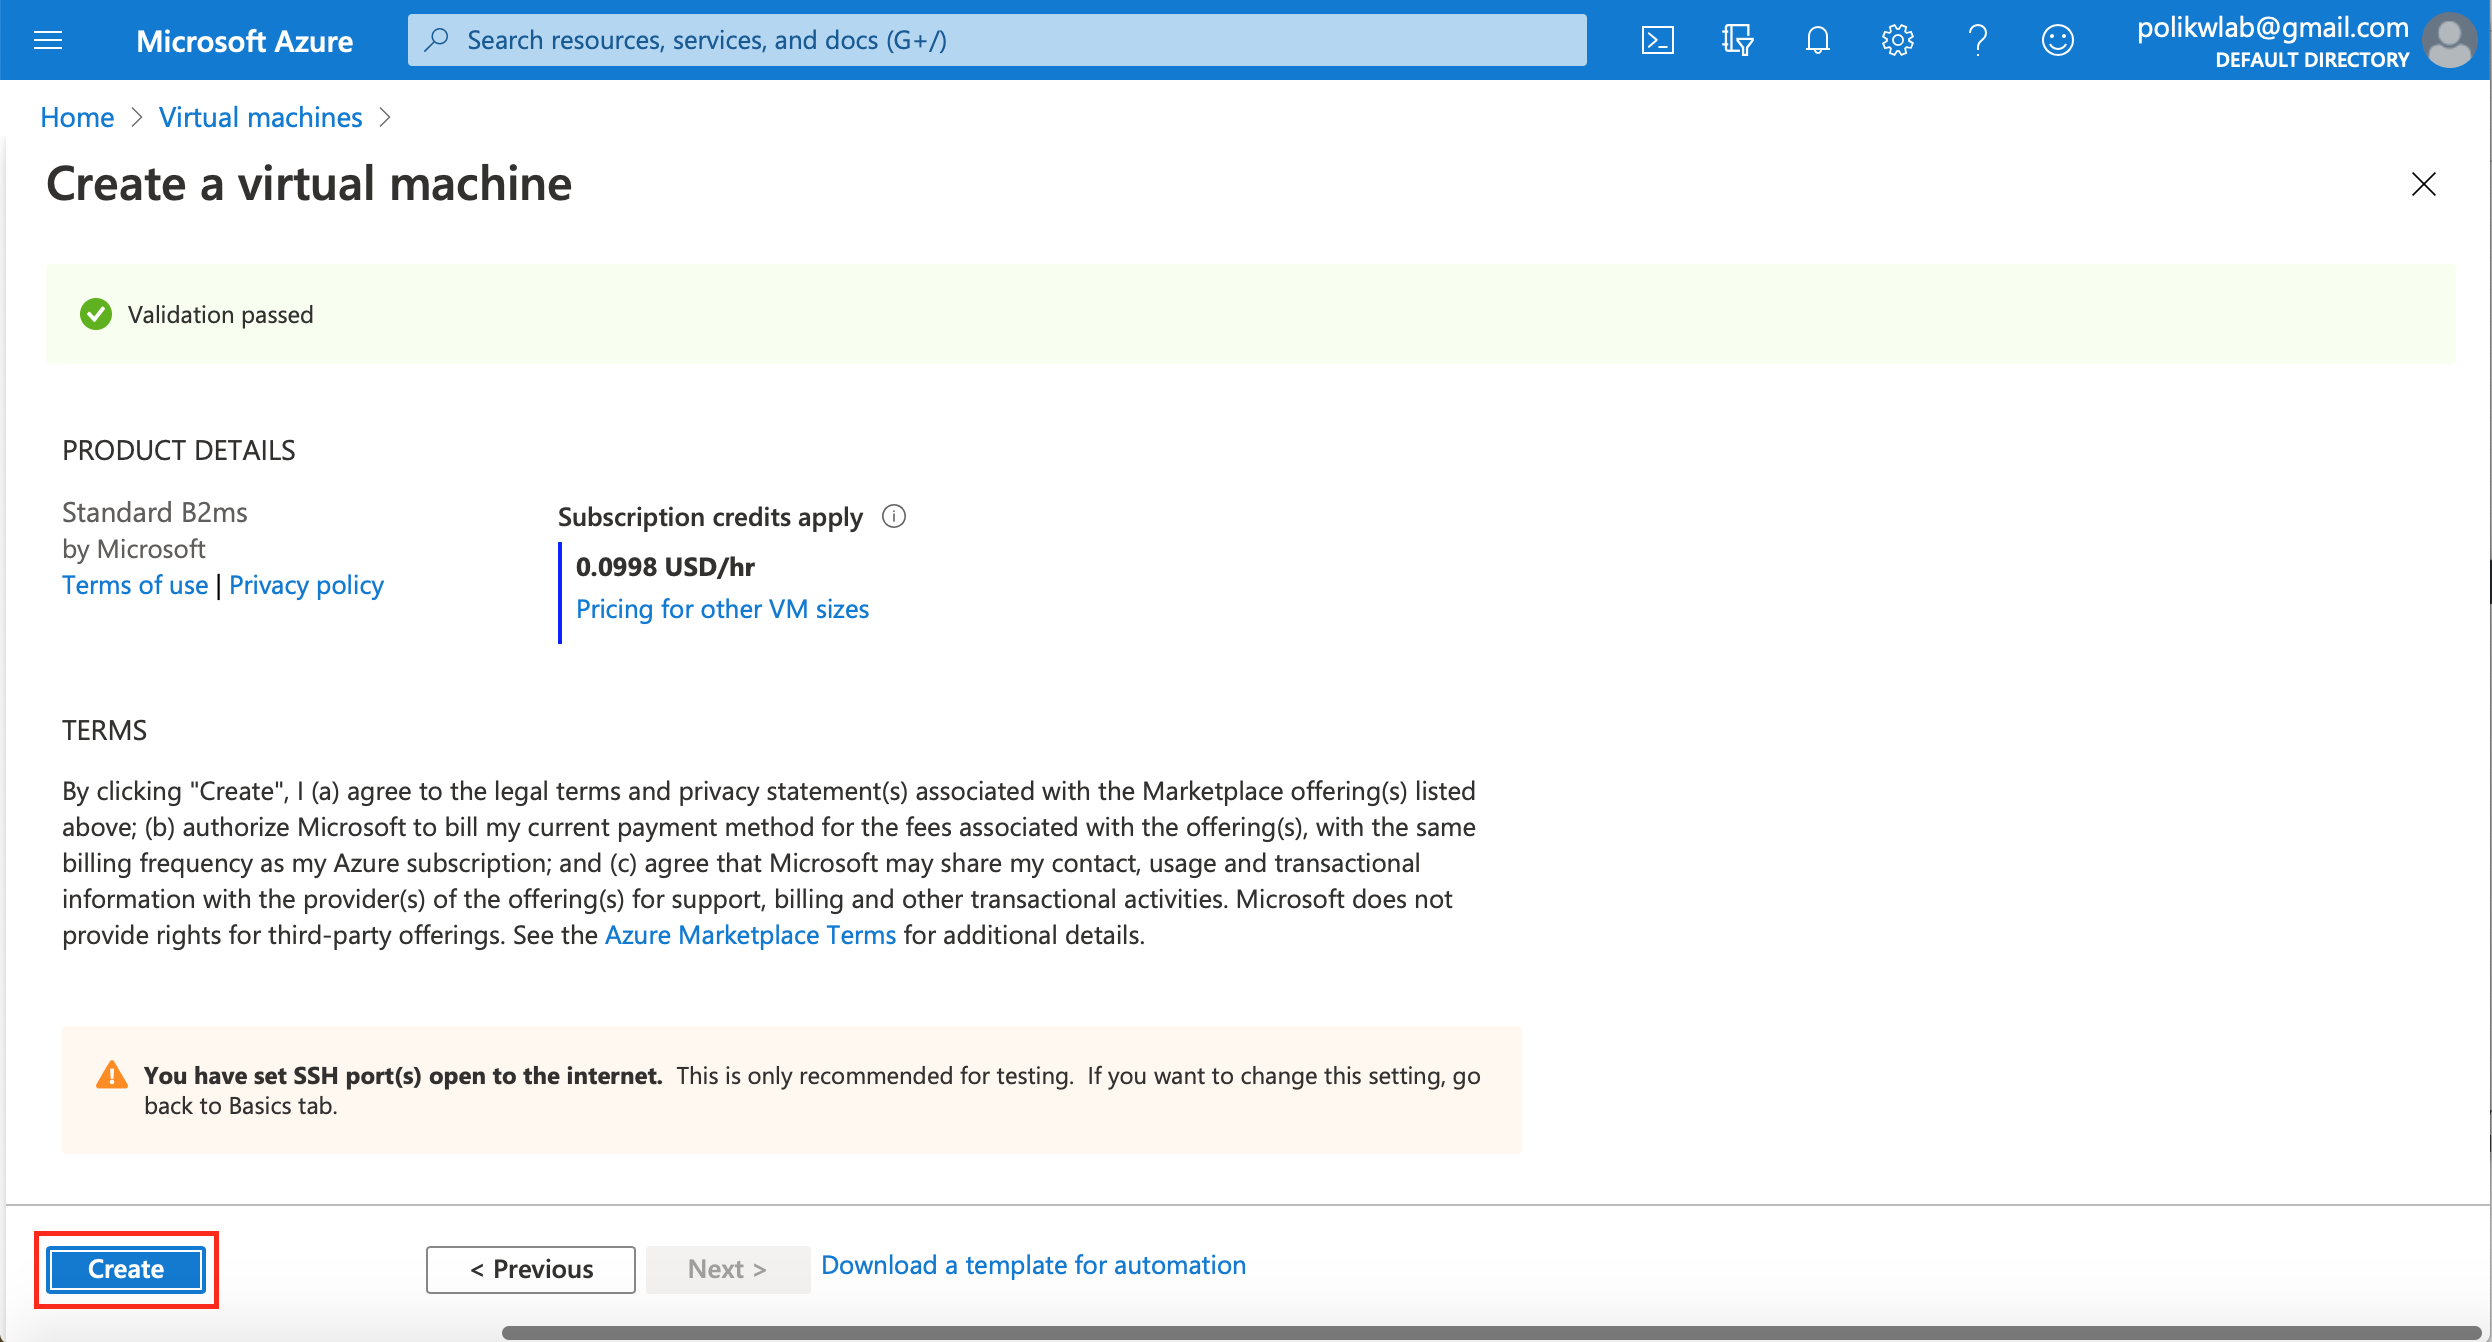Open the Privacy policy link
The height and width of the screenshot is (1342, 2492).
(x=306, y=585)
